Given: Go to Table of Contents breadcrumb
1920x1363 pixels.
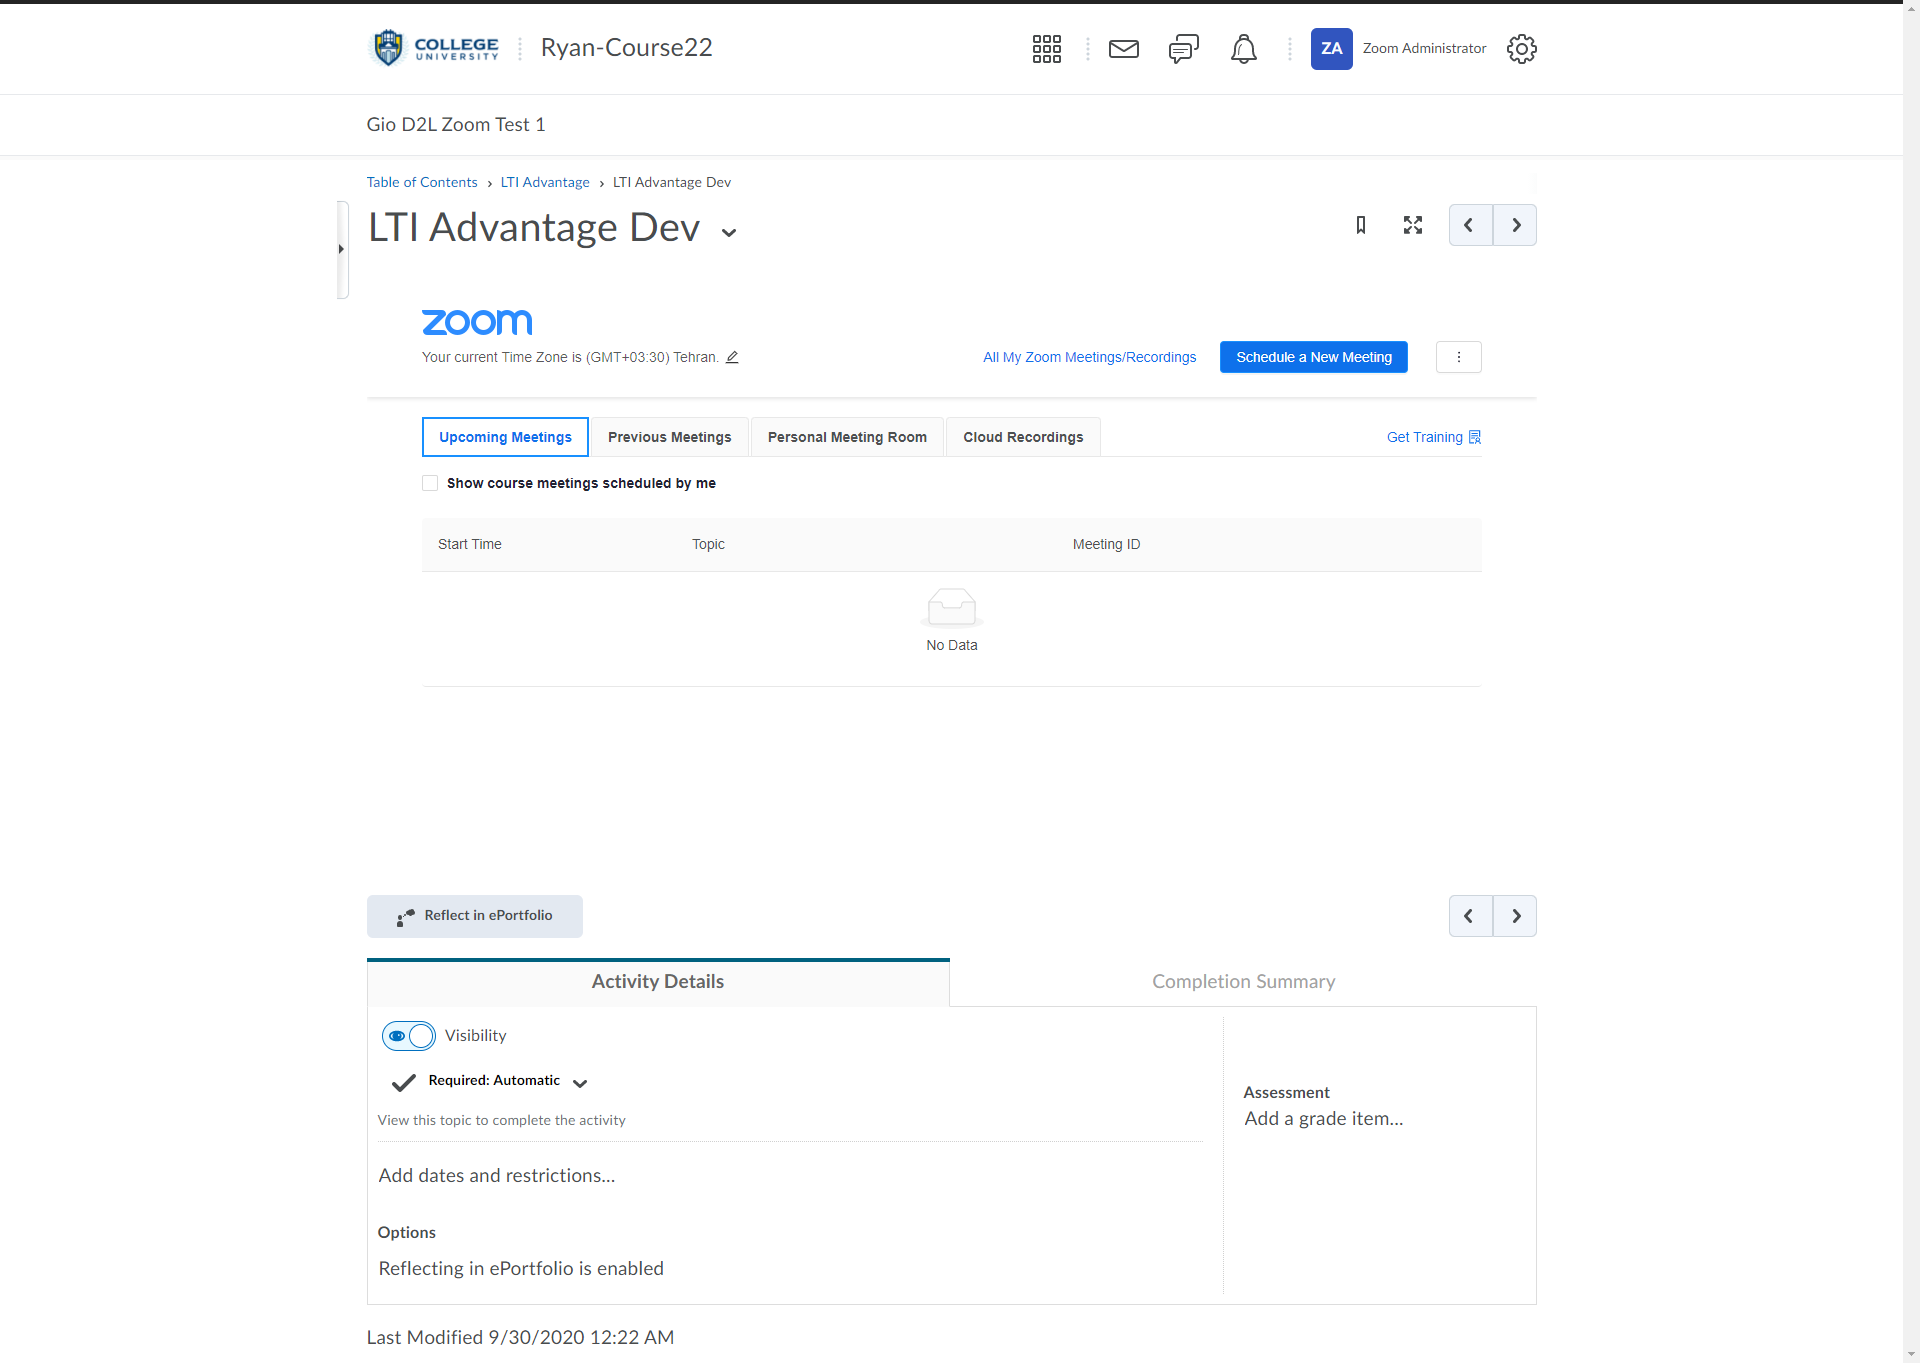Looking at the screenshot, I should pyautogui.click(x=422, y=182).
